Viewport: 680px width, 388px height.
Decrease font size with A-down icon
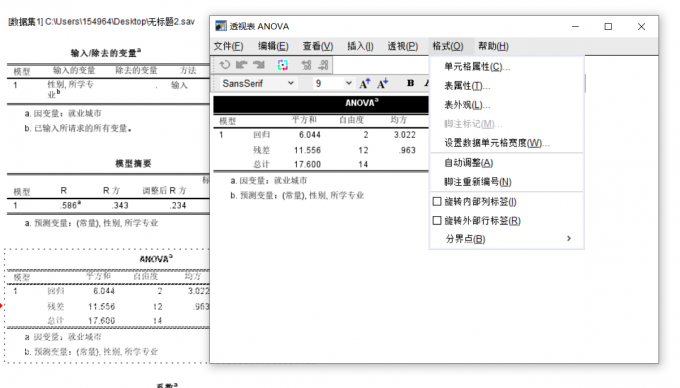click(x=382, y=83)
